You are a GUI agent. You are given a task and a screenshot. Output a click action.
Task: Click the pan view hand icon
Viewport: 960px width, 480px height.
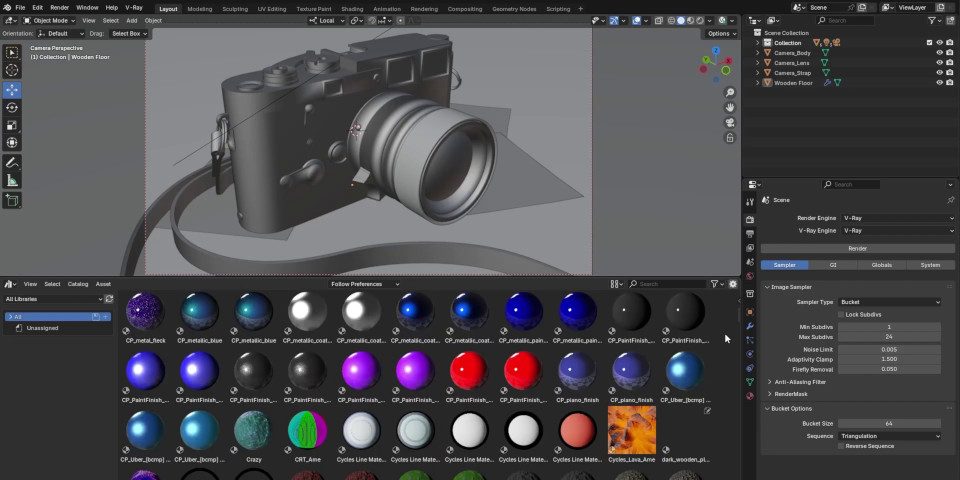[730, 107]
